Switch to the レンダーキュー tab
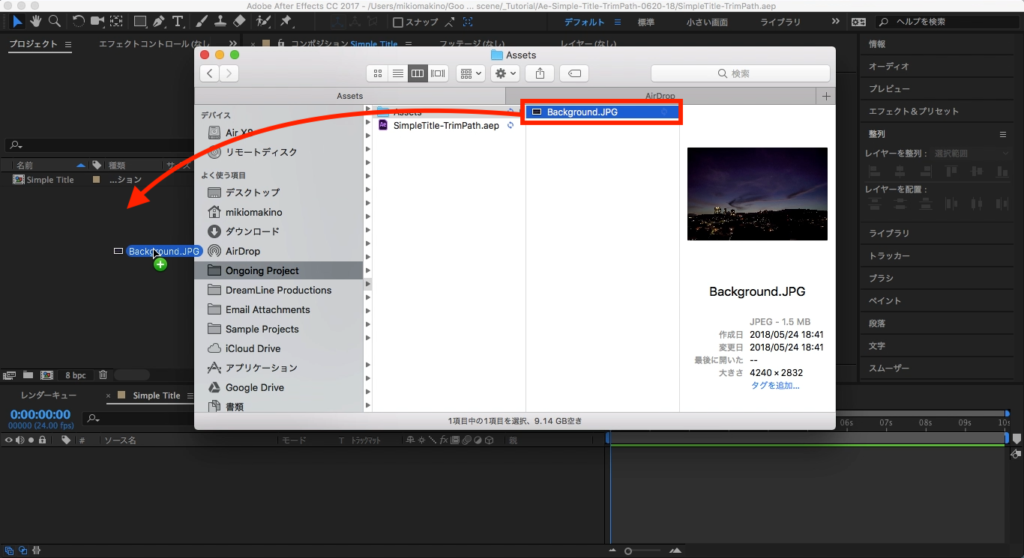This screenshot has width=1024, height=558. 40,396
